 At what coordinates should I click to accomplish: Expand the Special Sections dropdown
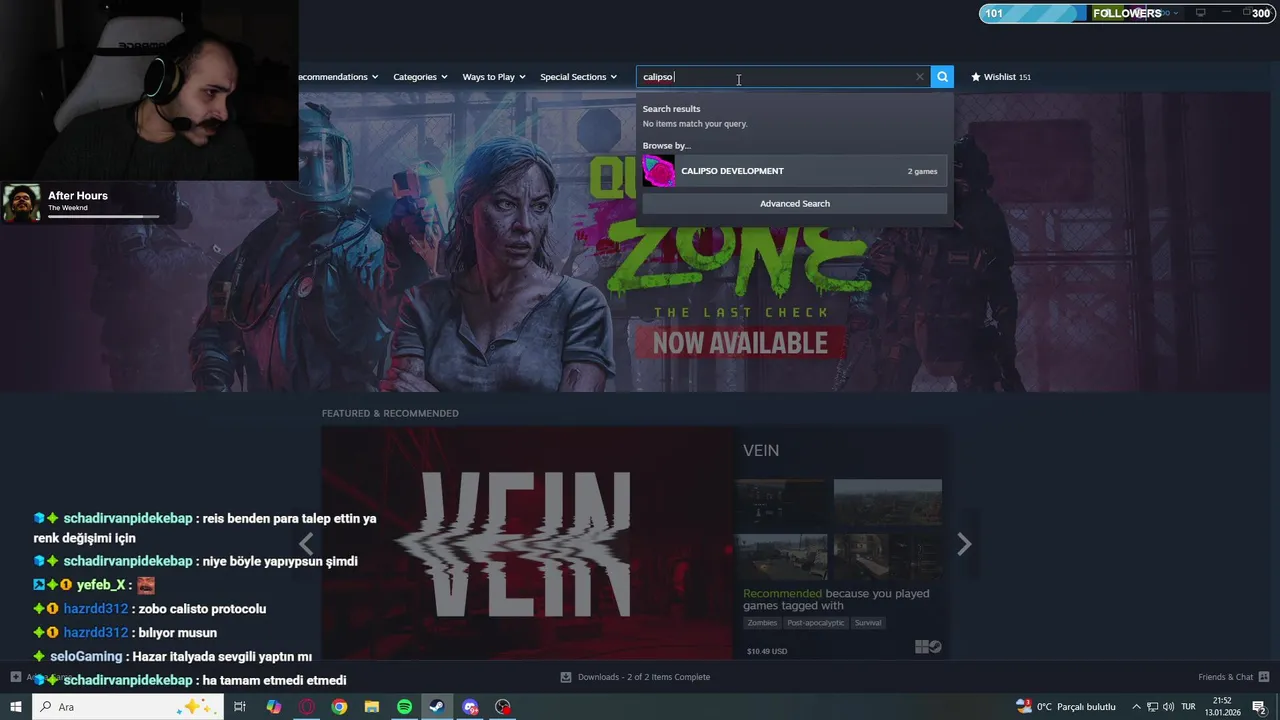coord(578,77)
